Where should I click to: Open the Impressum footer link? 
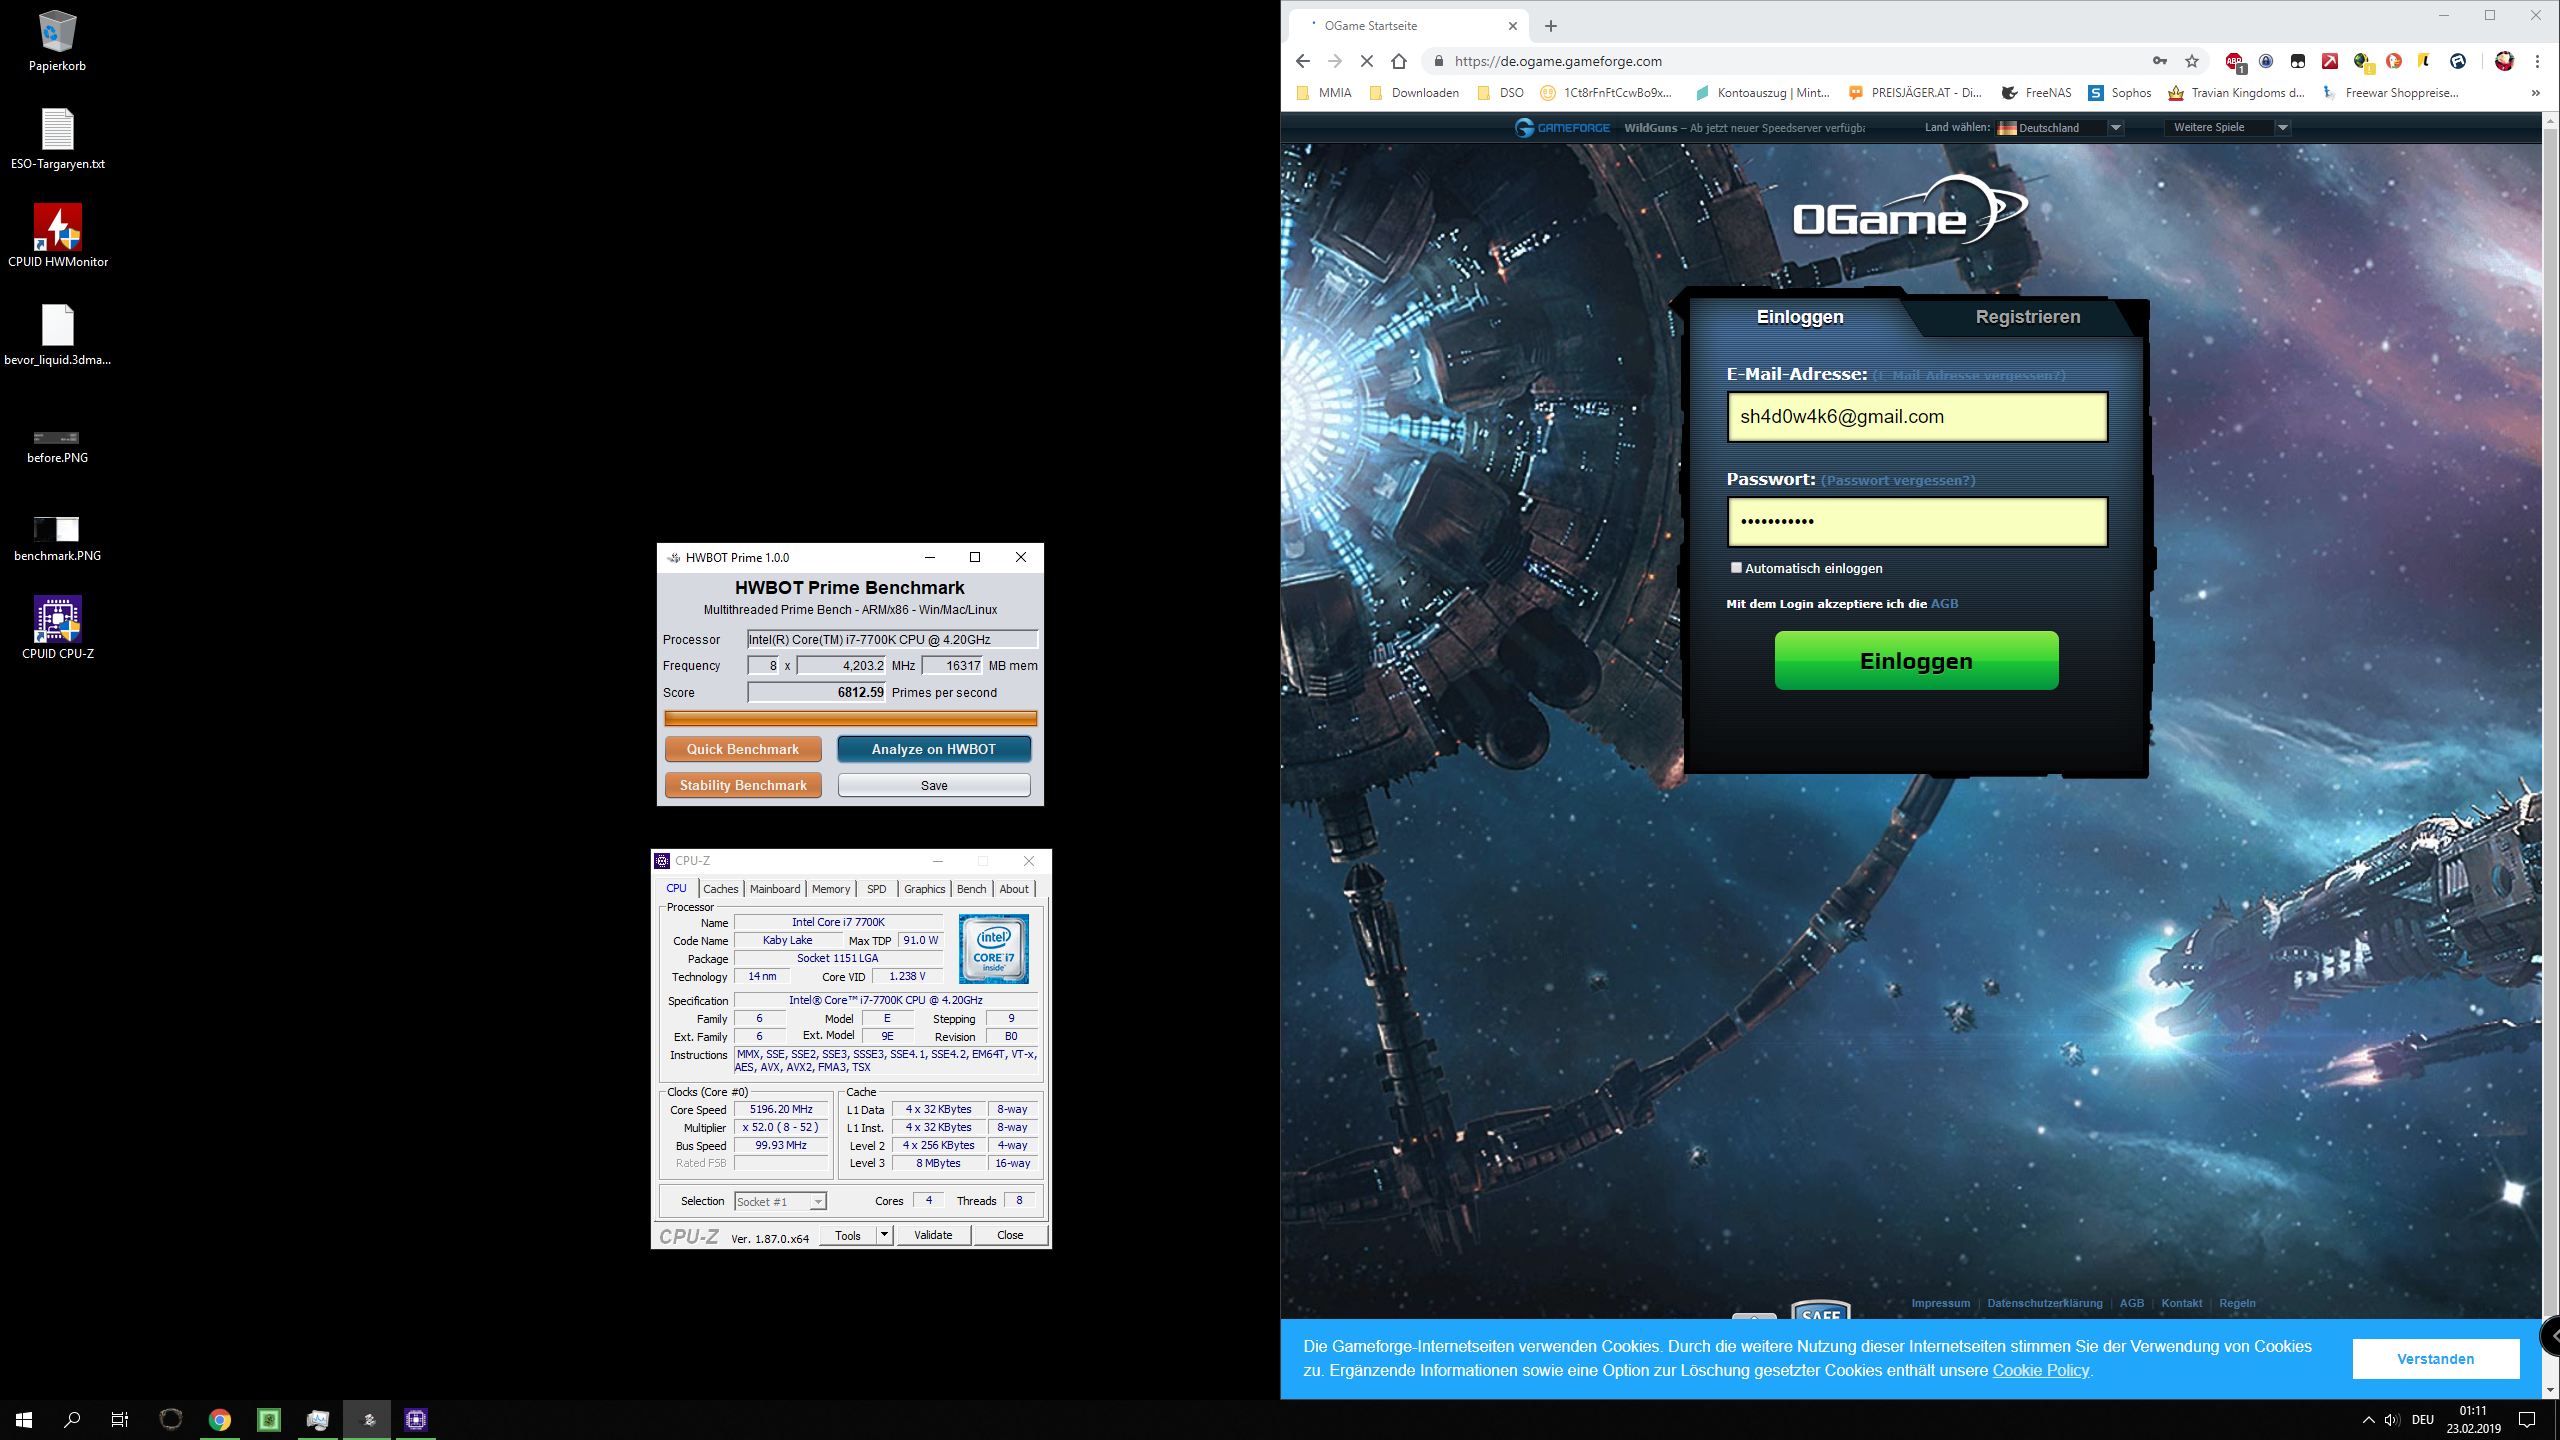coord(1940,1303)
